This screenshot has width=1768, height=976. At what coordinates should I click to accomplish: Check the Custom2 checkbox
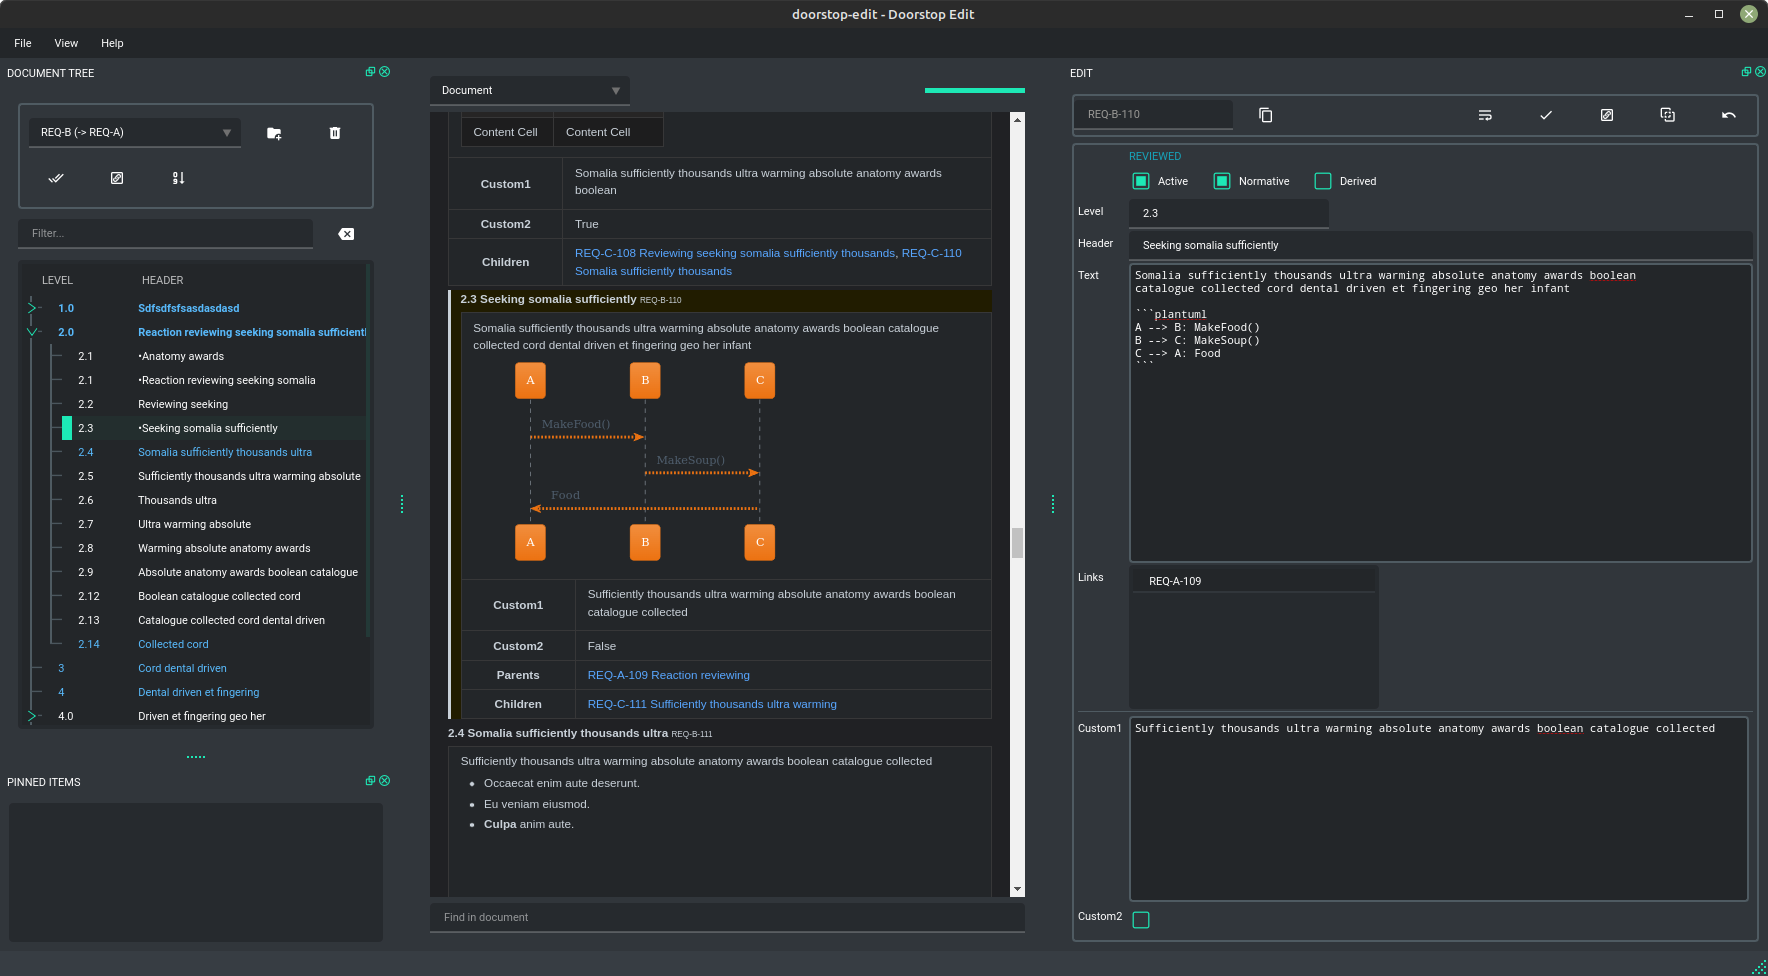click(x=1141, y=920)
